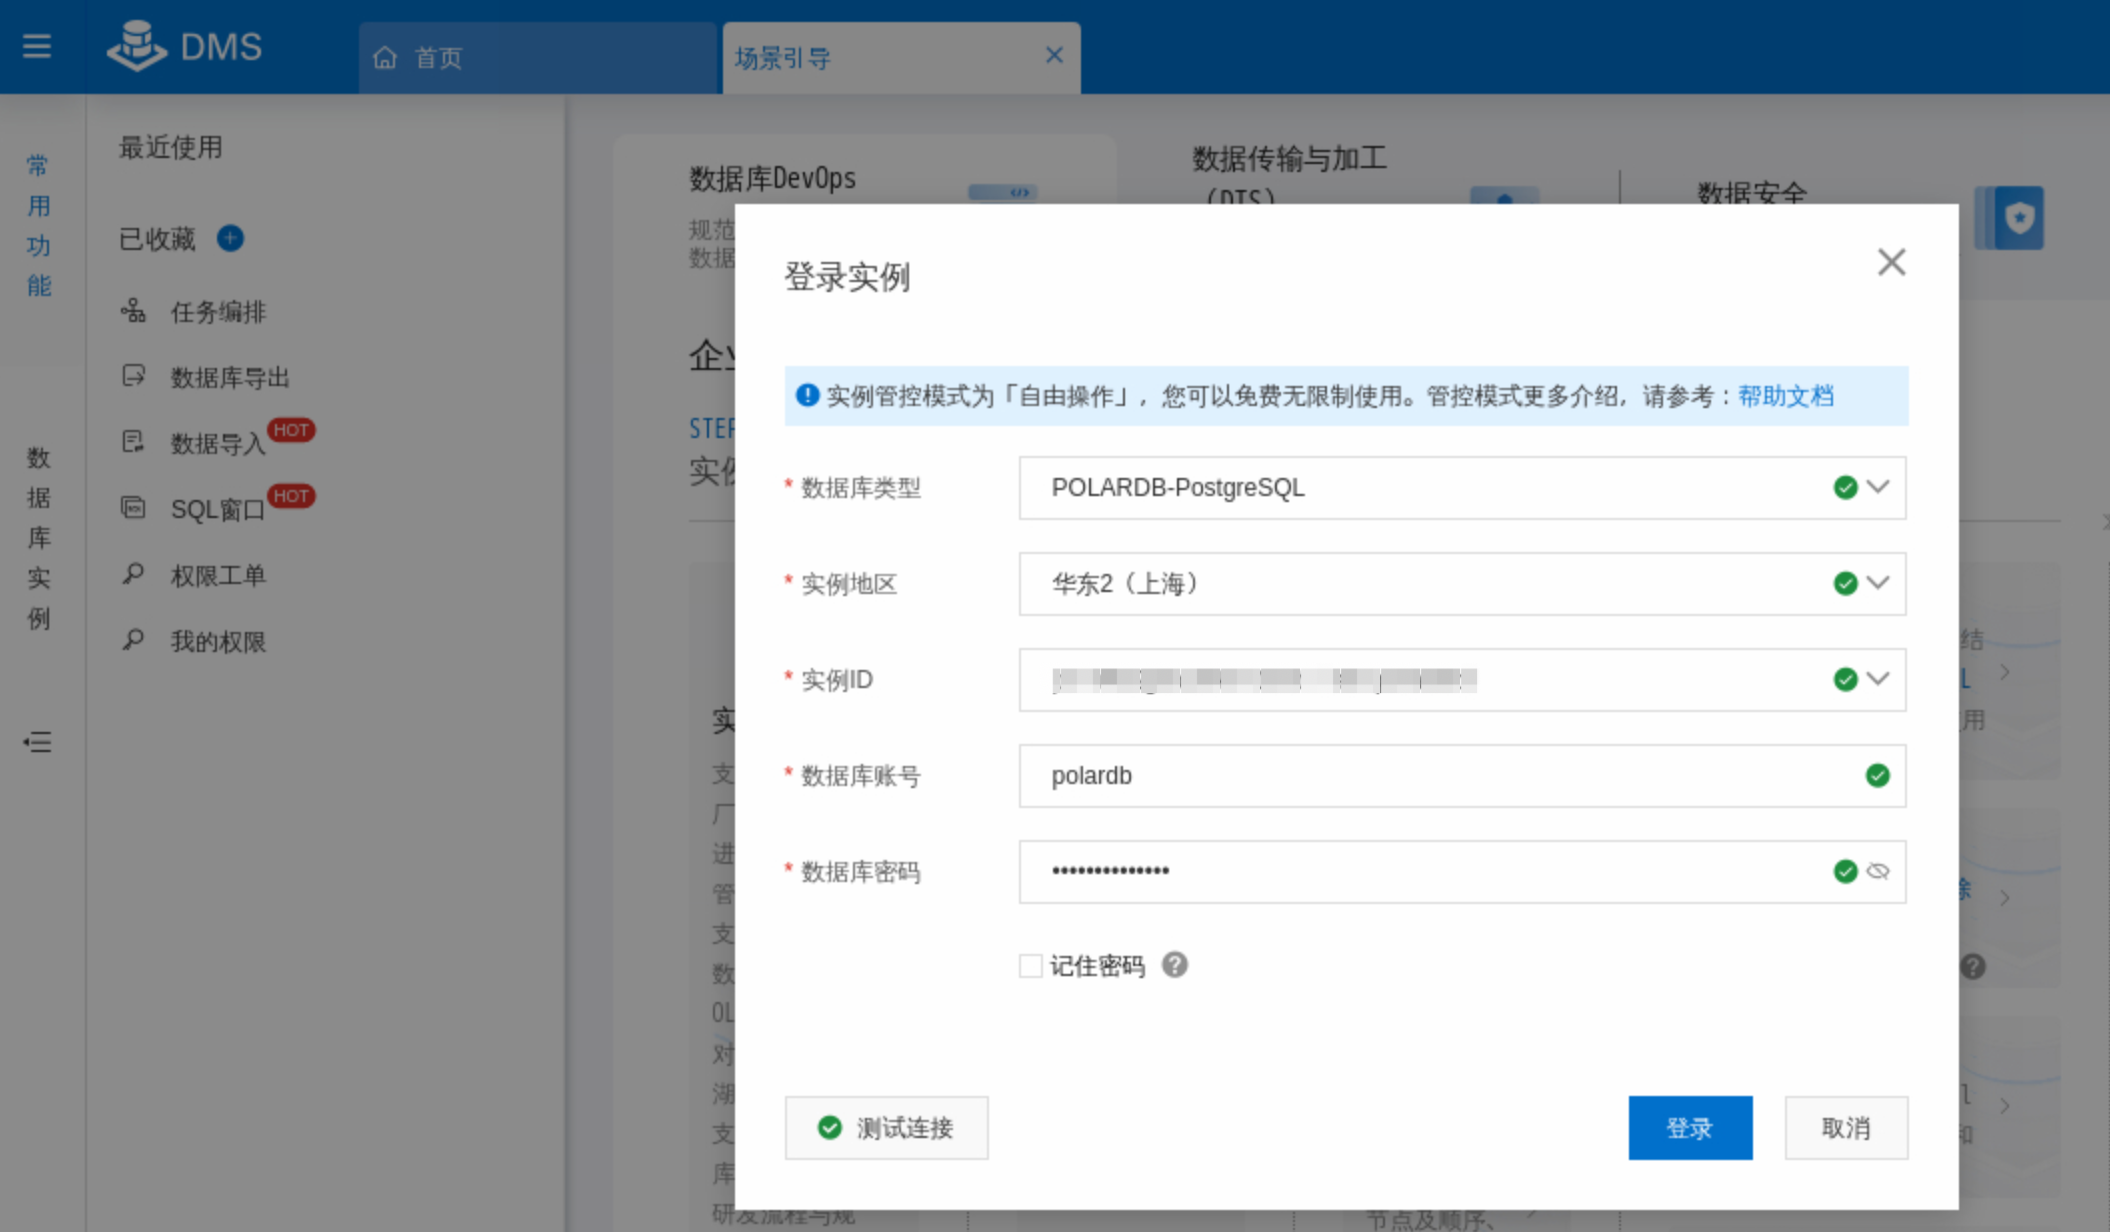
Task: Click the question mark icon behind dialog
Action: [x=1973, y=967]
